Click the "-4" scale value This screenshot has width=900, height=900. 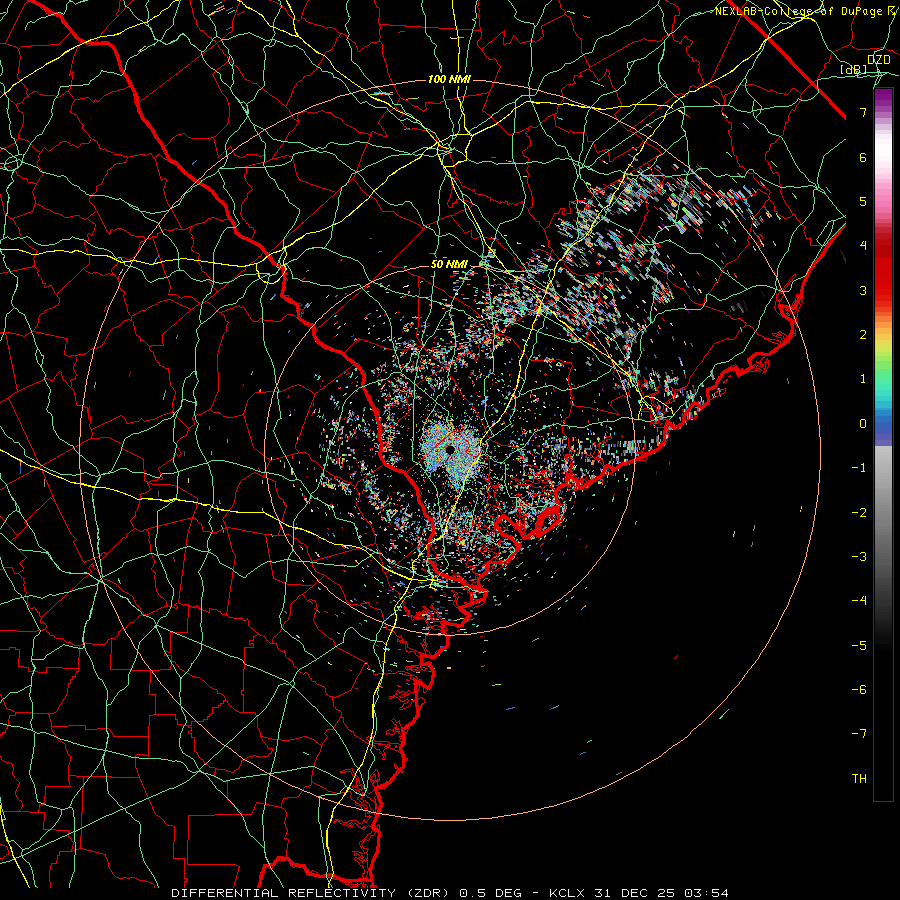pos(859,600)
